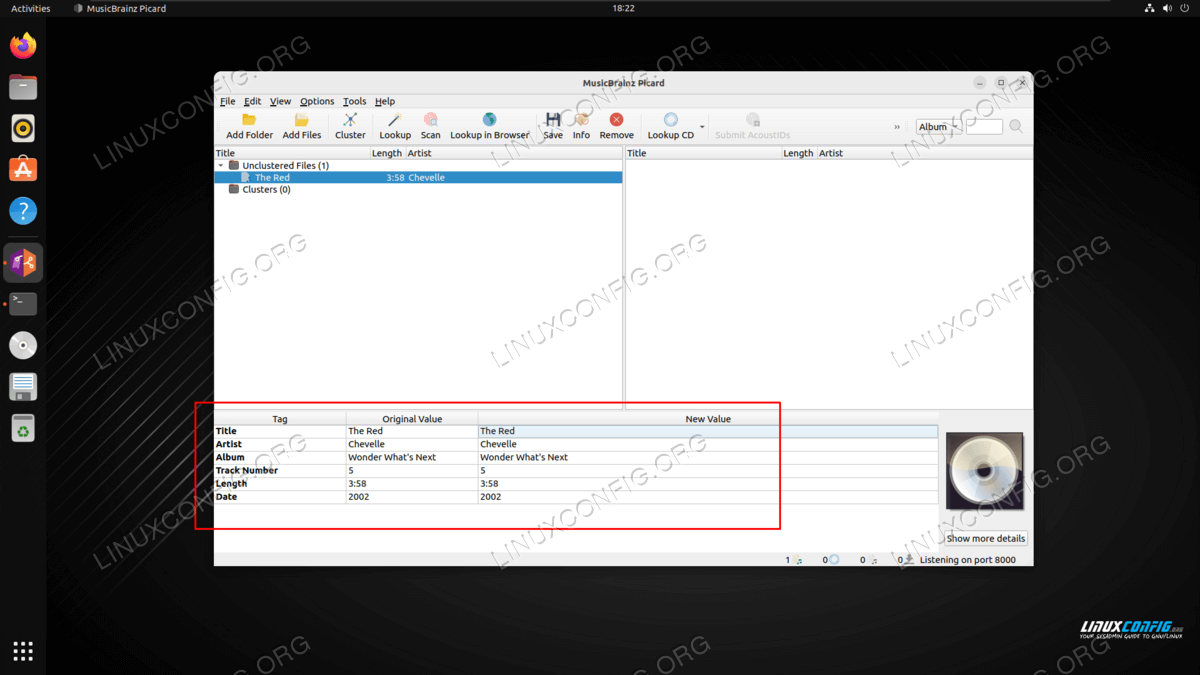
Task: Expand the hidden toolbar overflow chevron
Action: click(897, 127)
